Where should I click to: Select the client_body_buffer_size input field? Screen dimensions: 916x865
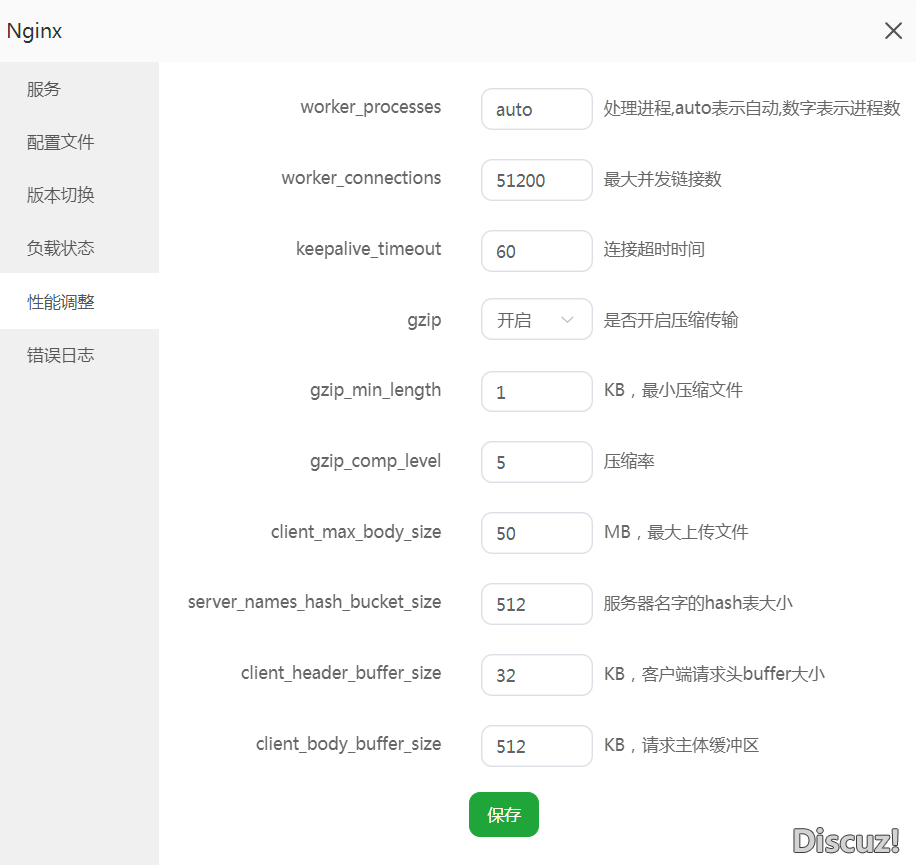pyautogui.click(x=536, y=746)
